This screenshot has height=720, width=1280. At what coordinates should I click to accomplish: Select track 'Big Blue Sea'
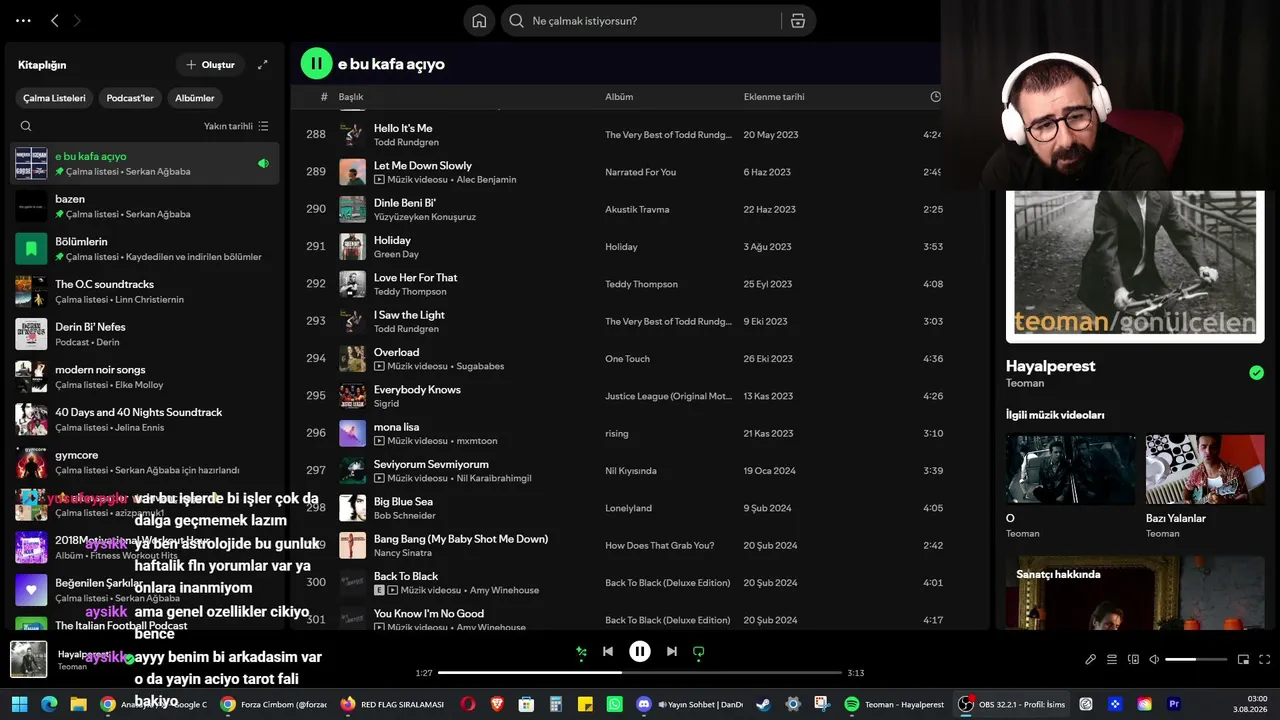[403, 502]
